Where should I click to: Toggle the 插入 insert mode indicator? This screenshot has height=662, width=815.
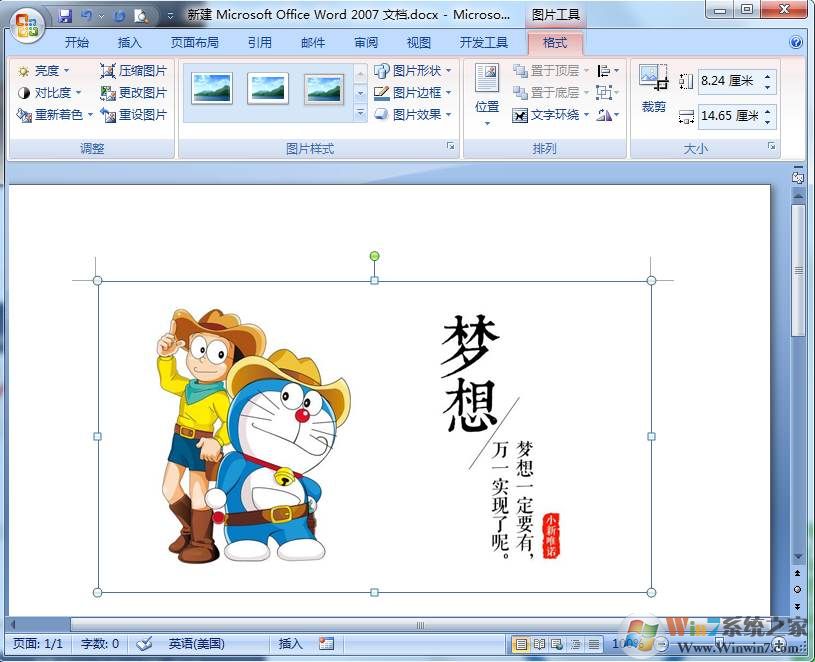(290, 644)
